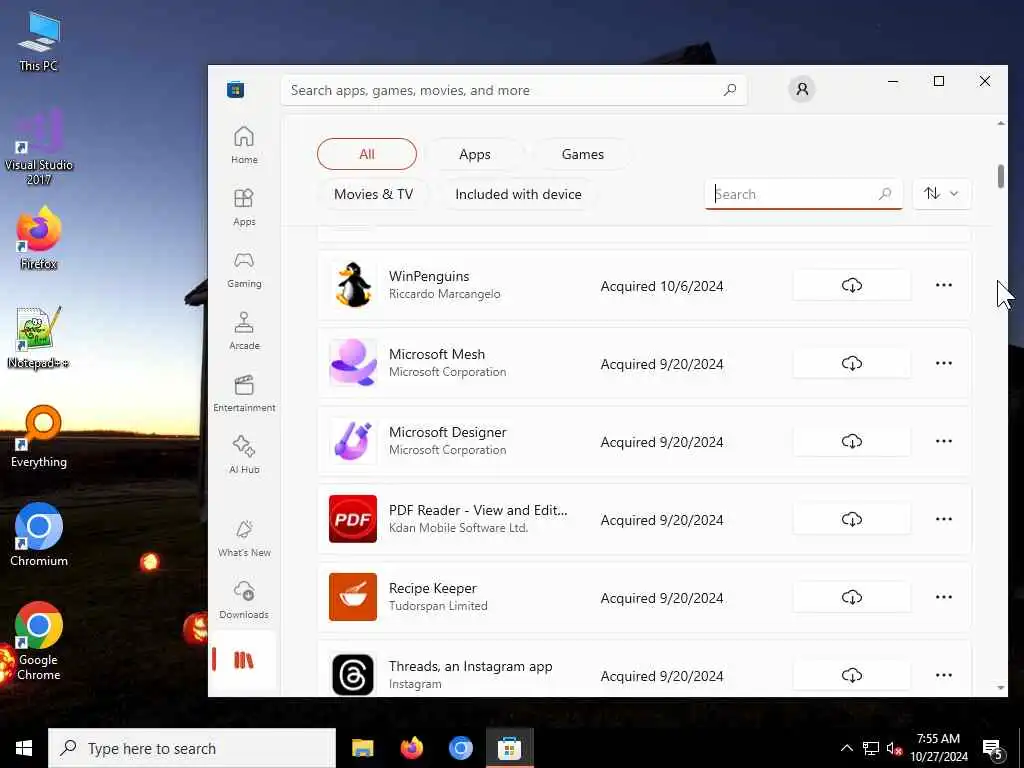
Task: Open the Apps section in sidebar
Action: 244,207
